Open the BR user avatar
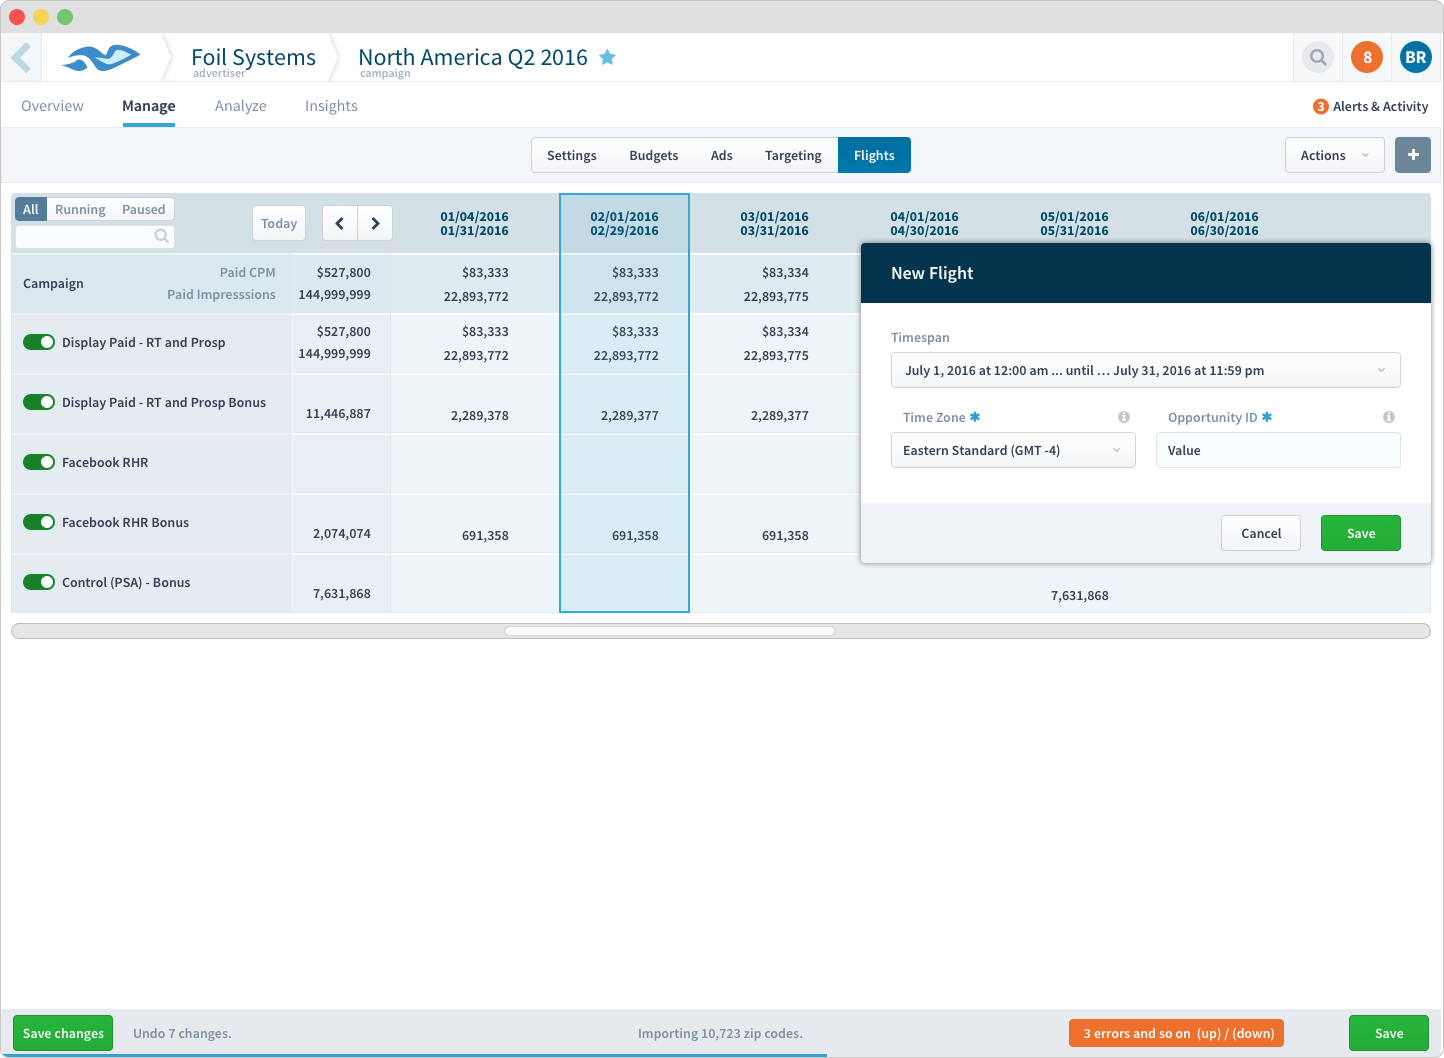 (x=1415, y=57)
